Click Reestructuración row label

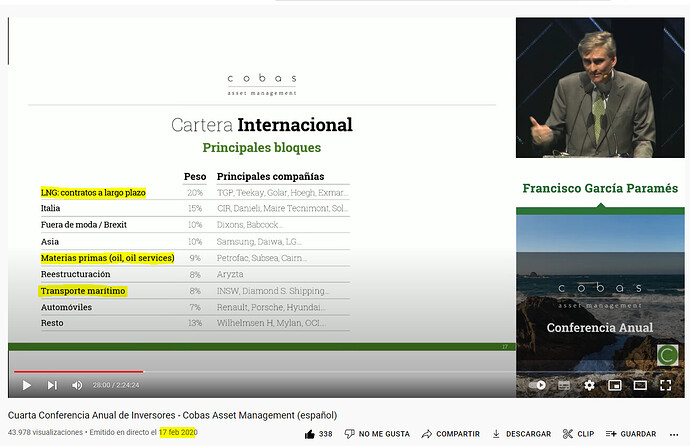76,274
